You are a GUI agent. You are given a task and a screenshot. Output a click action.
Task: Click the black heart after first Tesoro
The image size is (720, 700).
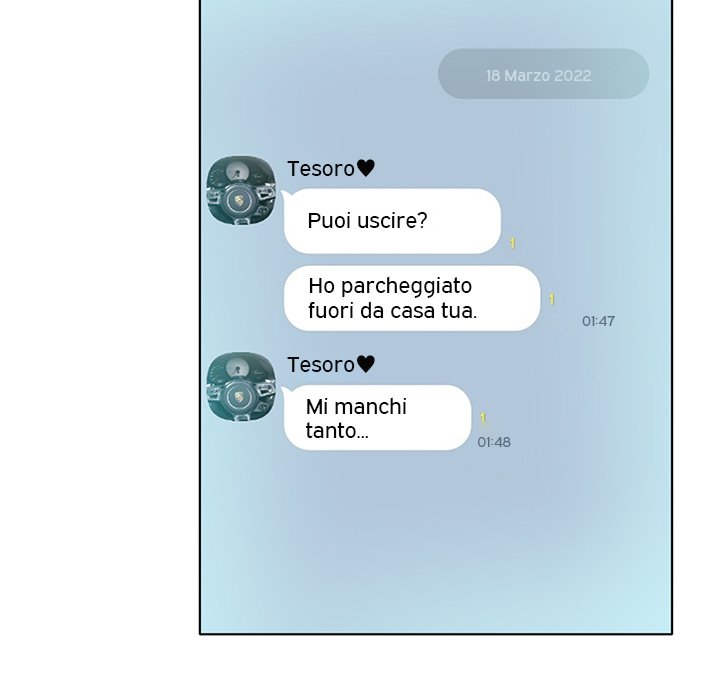[x=366, y=168]
